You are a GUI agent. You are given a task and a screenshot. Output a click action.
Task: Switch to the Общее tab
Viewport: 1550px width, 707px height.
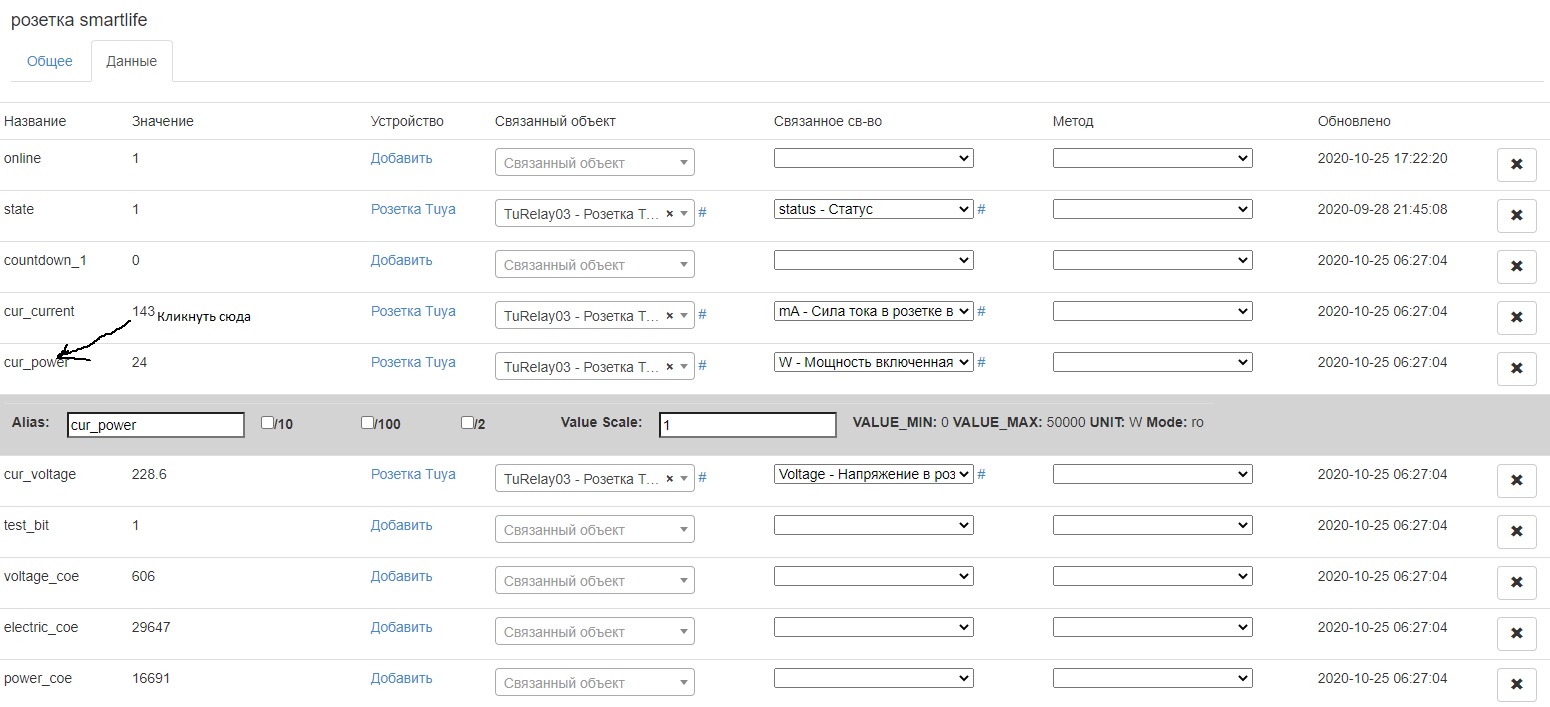click(x=50, y=61)
